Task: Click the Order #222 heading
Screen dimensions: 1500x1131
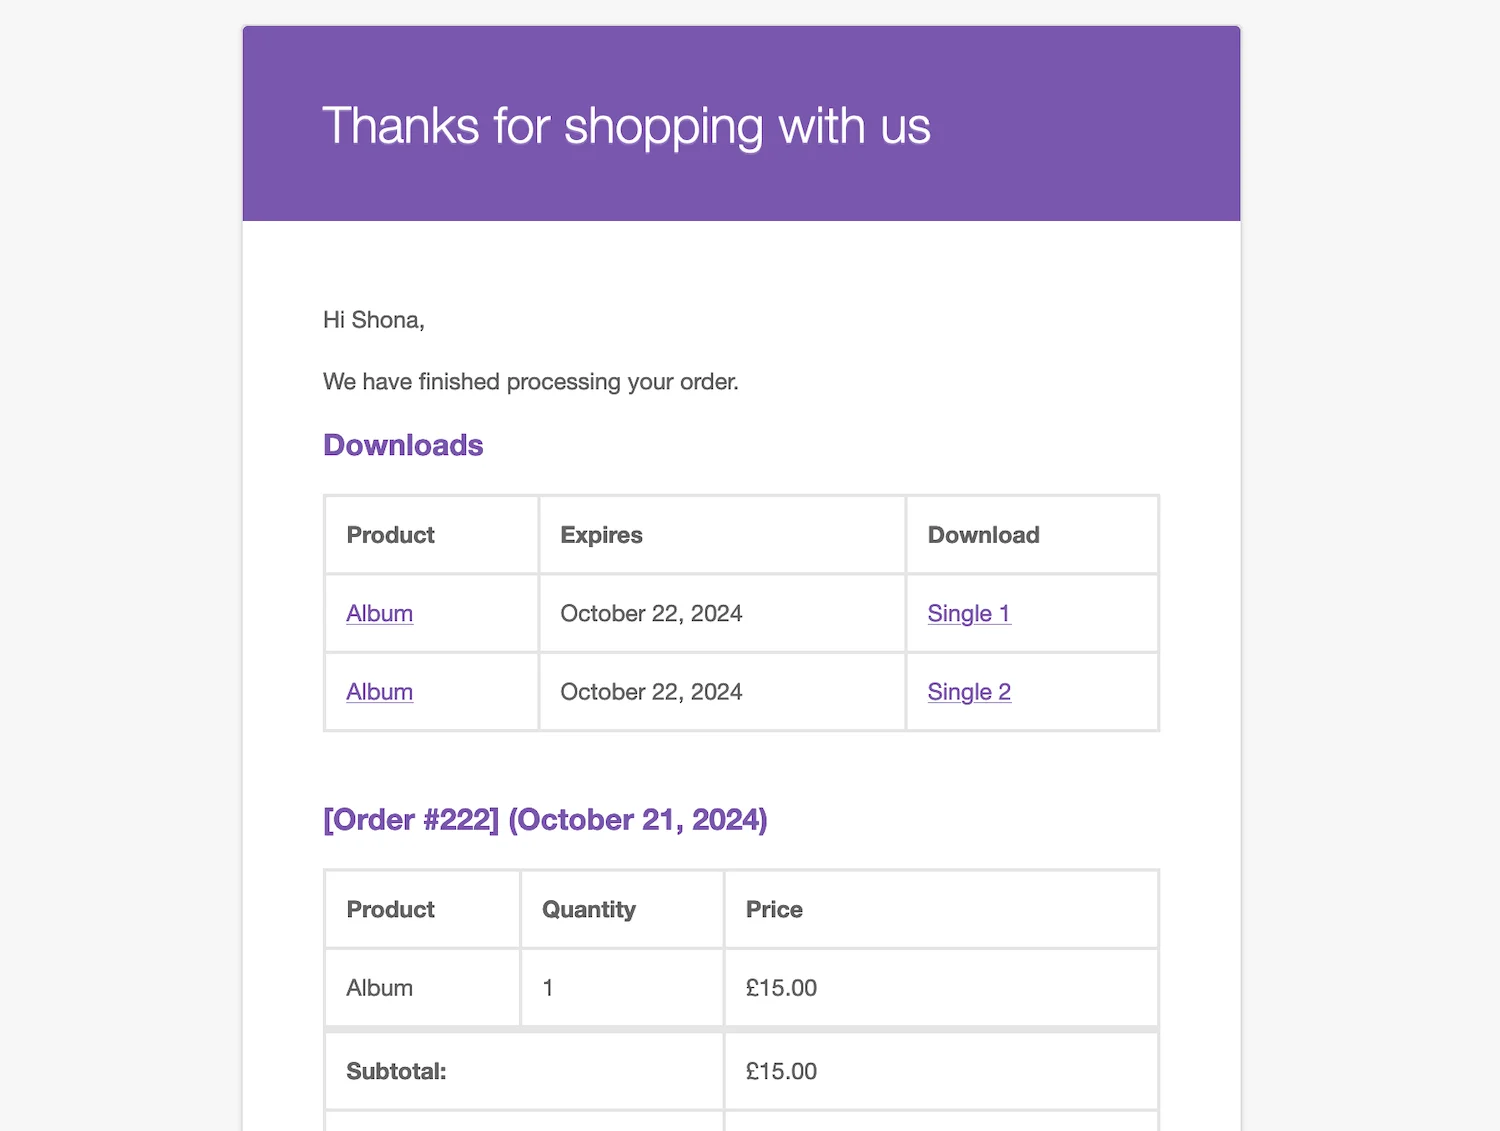Action: point(545,820)
